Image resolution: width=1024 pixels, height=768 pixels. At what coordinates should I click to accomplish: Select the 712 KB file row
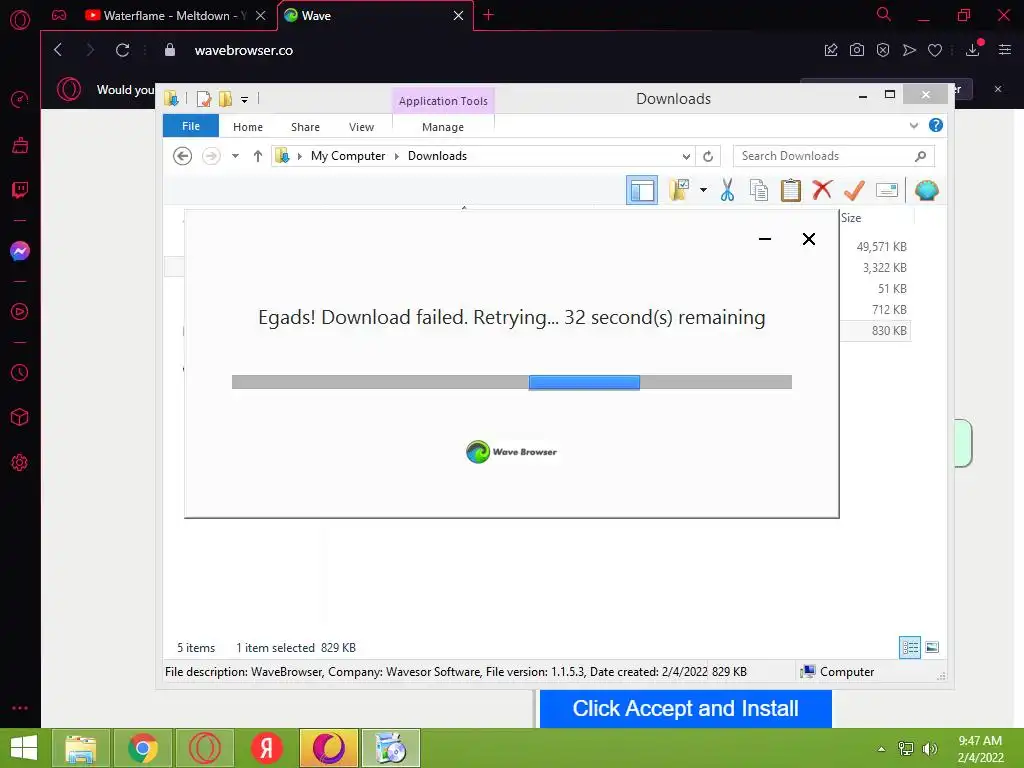coord(875,310)
